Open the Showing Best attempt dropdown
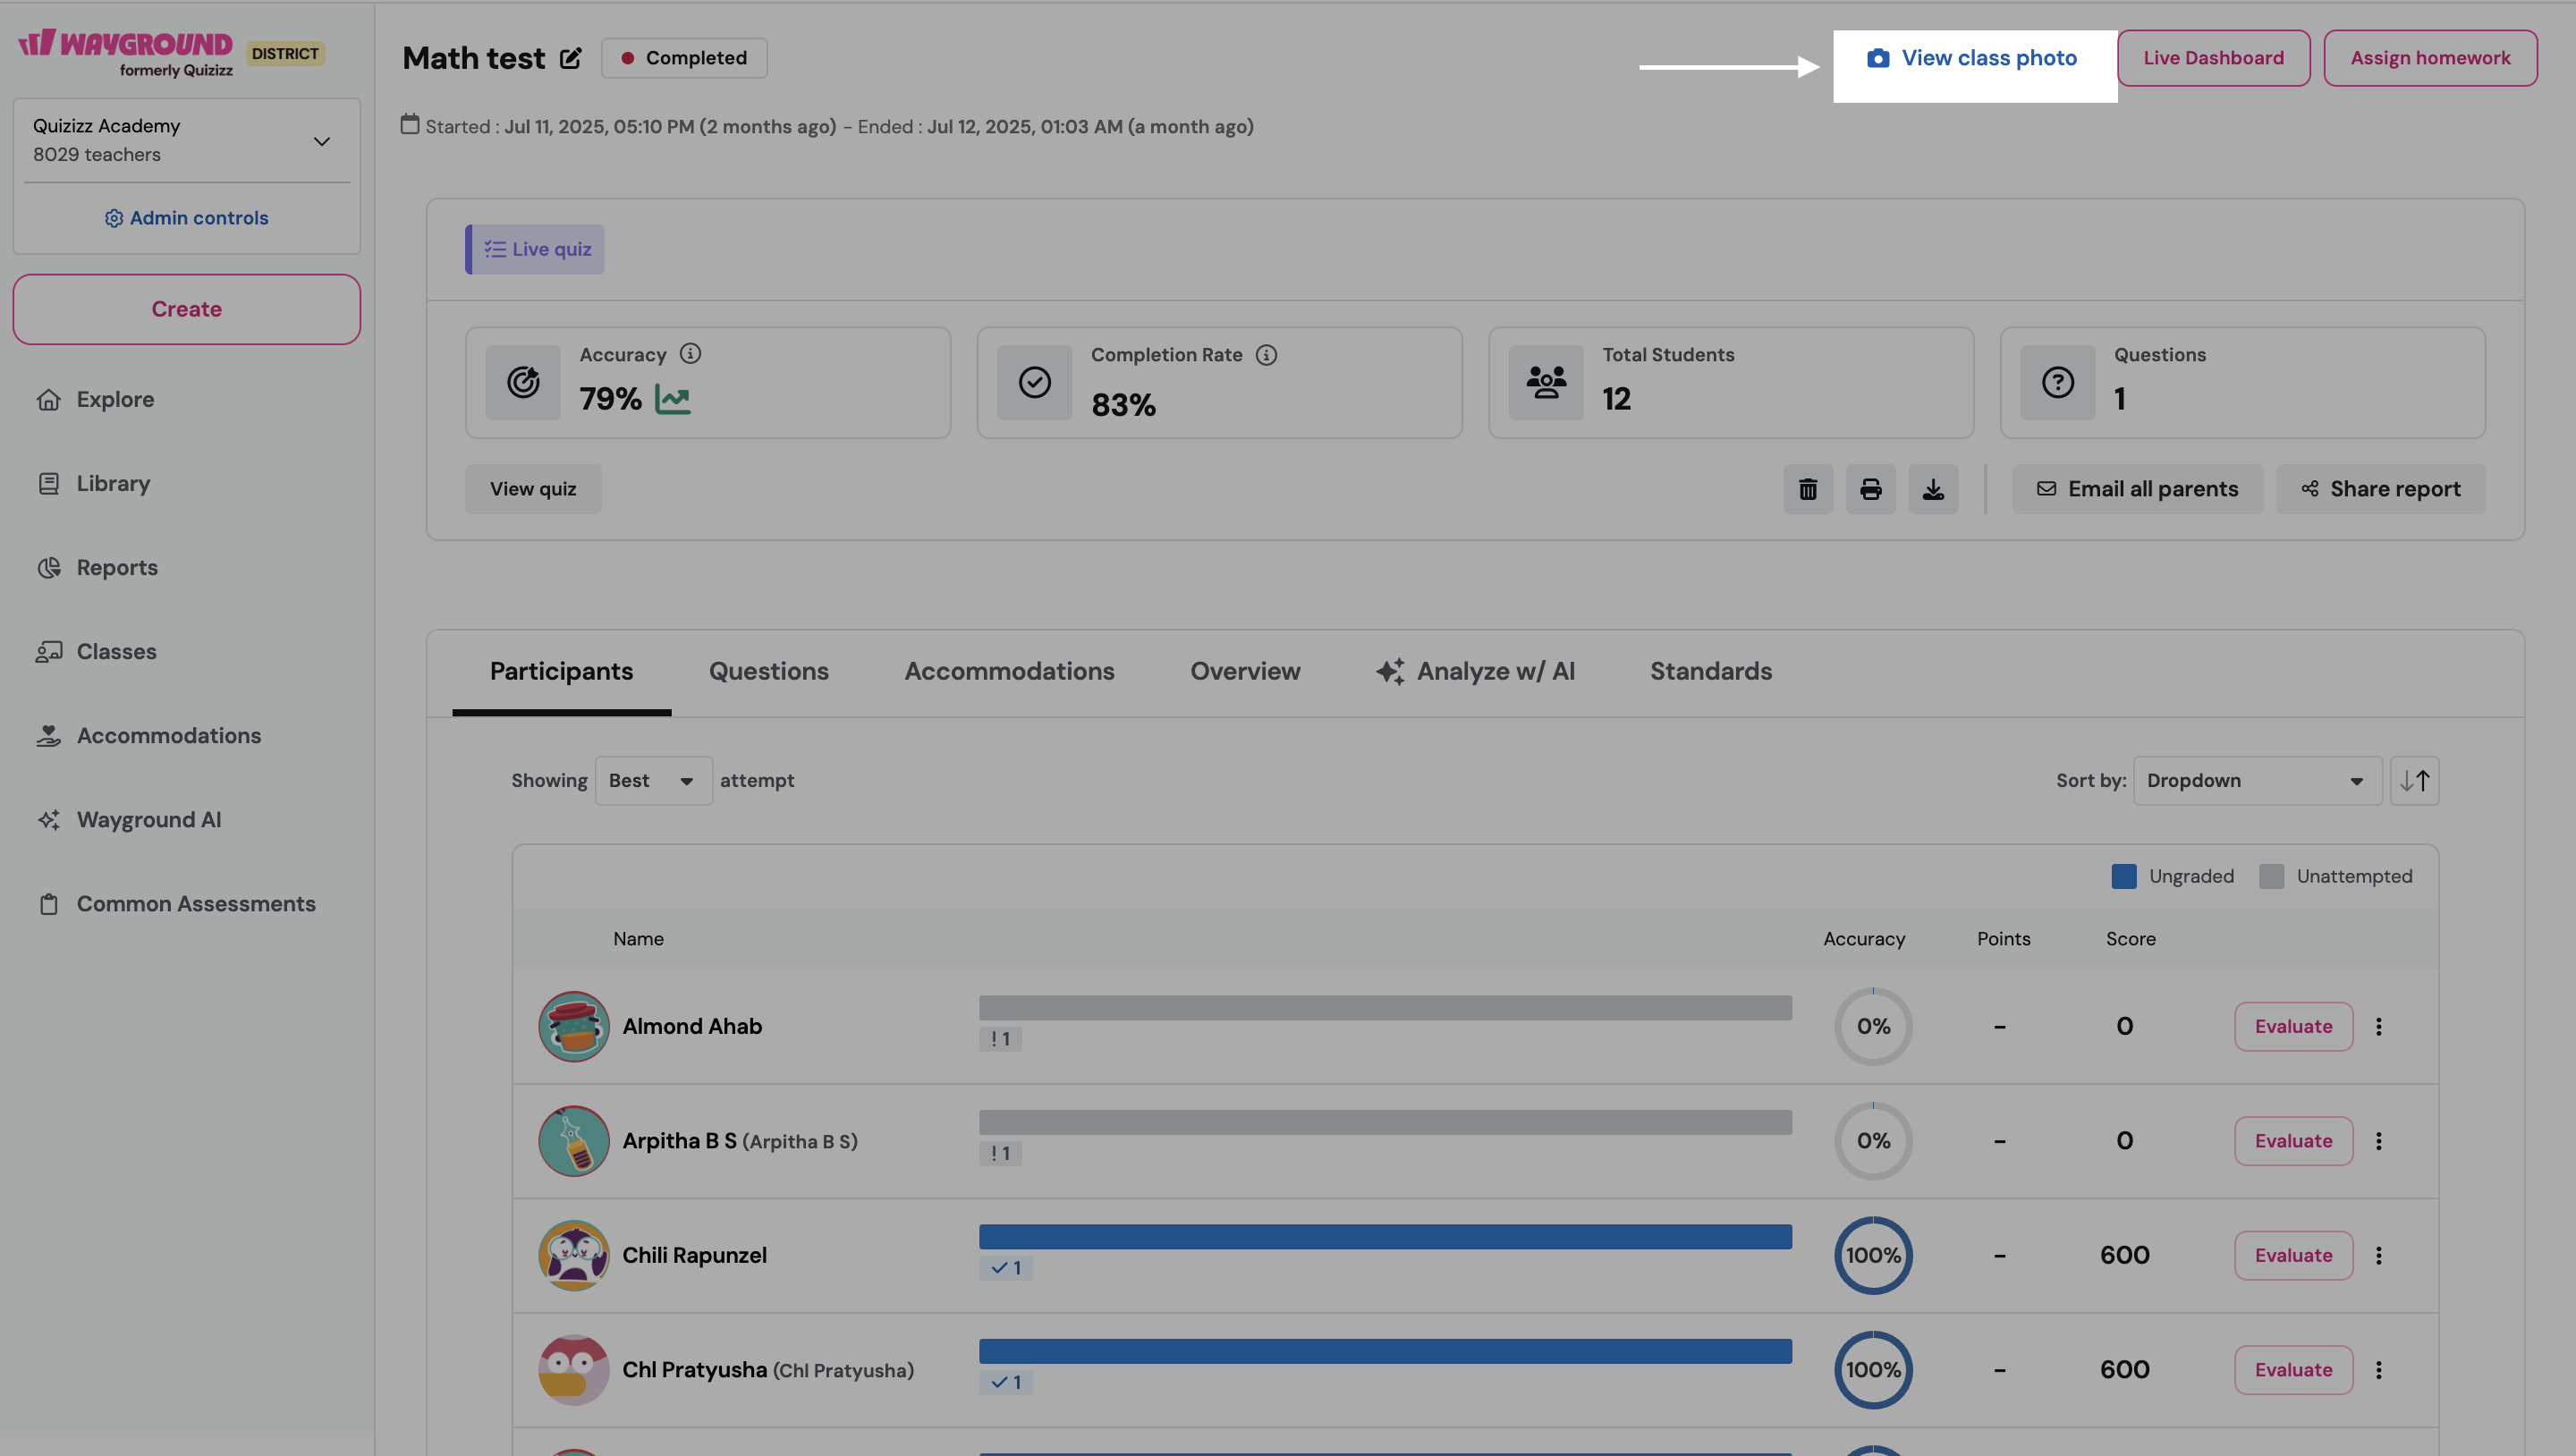The image size is (2576, 1456). click(653, 781)
